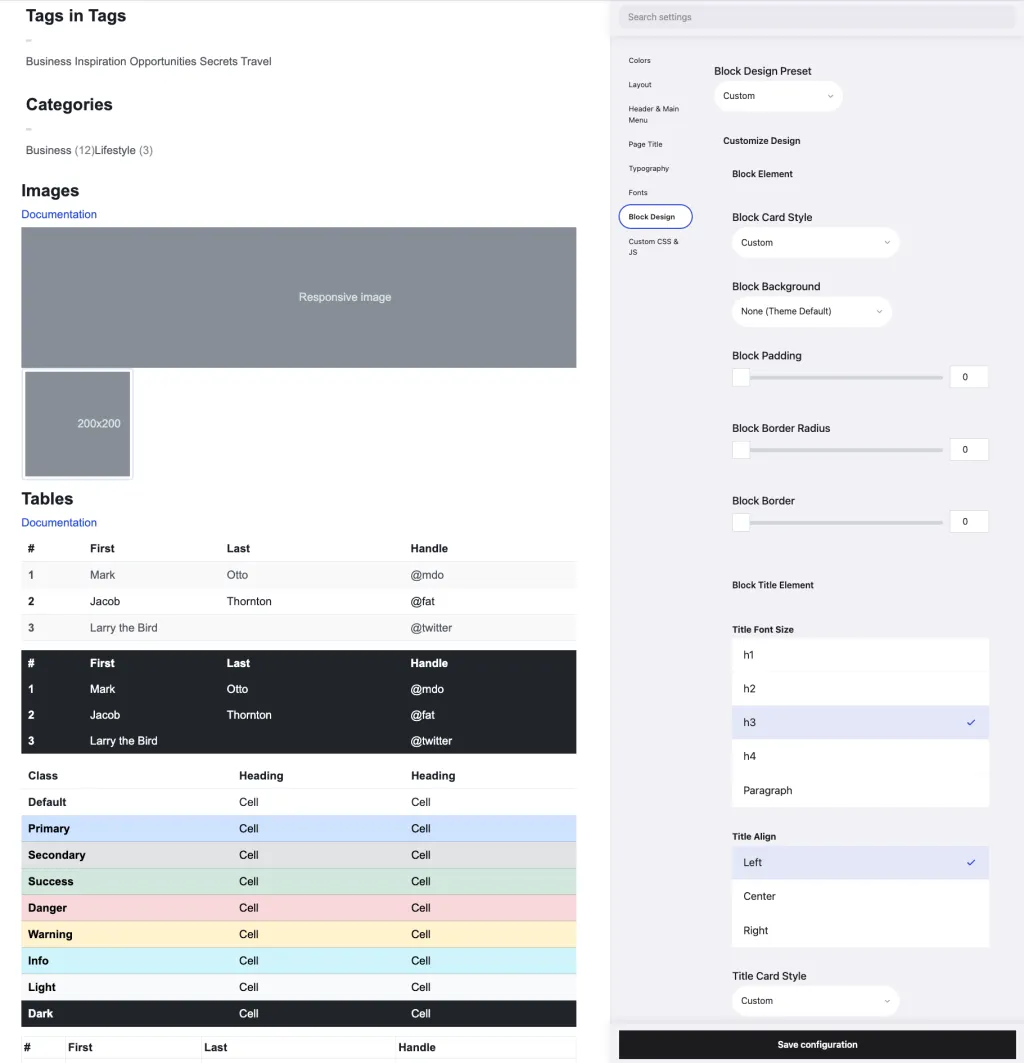This screenshot has height=1063, width=1024.
Task: Expand the Block Card Style dropdown
Action: click(x=815, y=242)
